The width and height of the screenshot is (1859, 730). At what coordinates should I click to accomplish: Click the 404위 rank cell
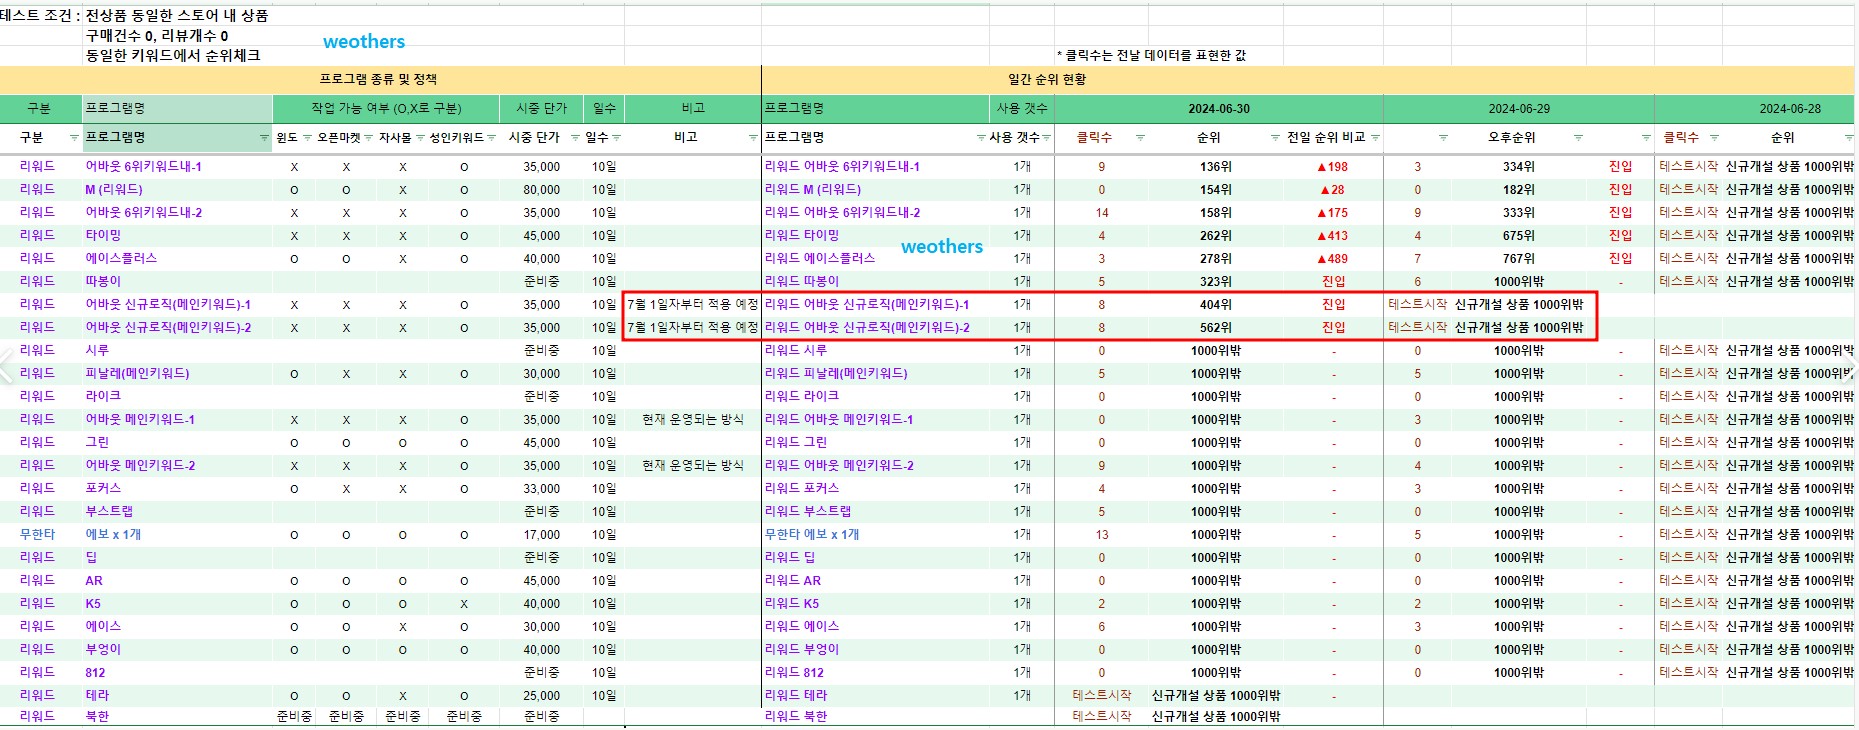click(x=1216, y=305)
